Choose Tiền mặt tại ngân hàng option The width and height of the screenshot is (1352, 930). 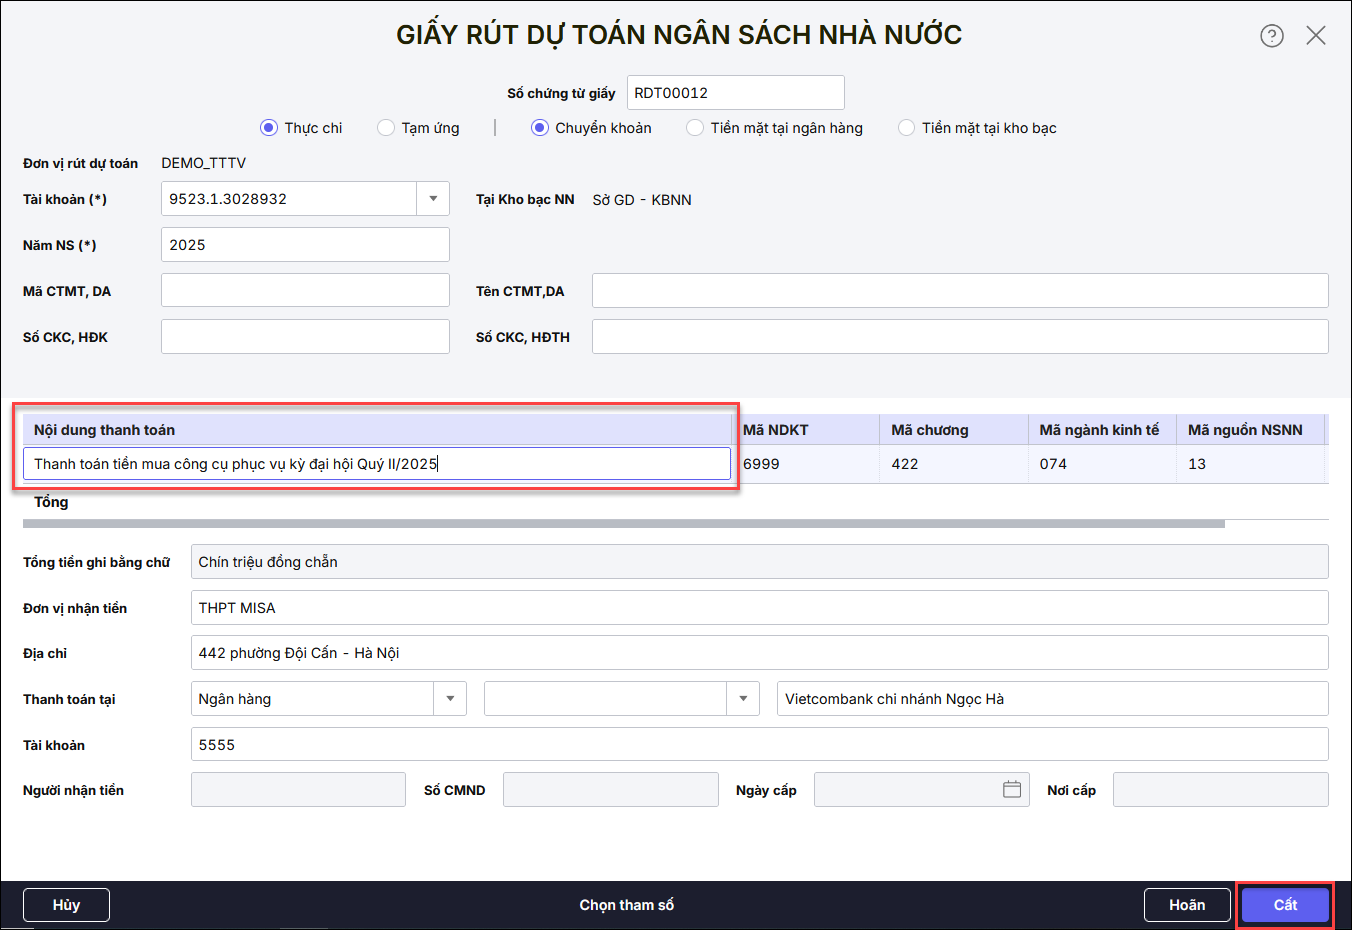(x=695, y=128)
